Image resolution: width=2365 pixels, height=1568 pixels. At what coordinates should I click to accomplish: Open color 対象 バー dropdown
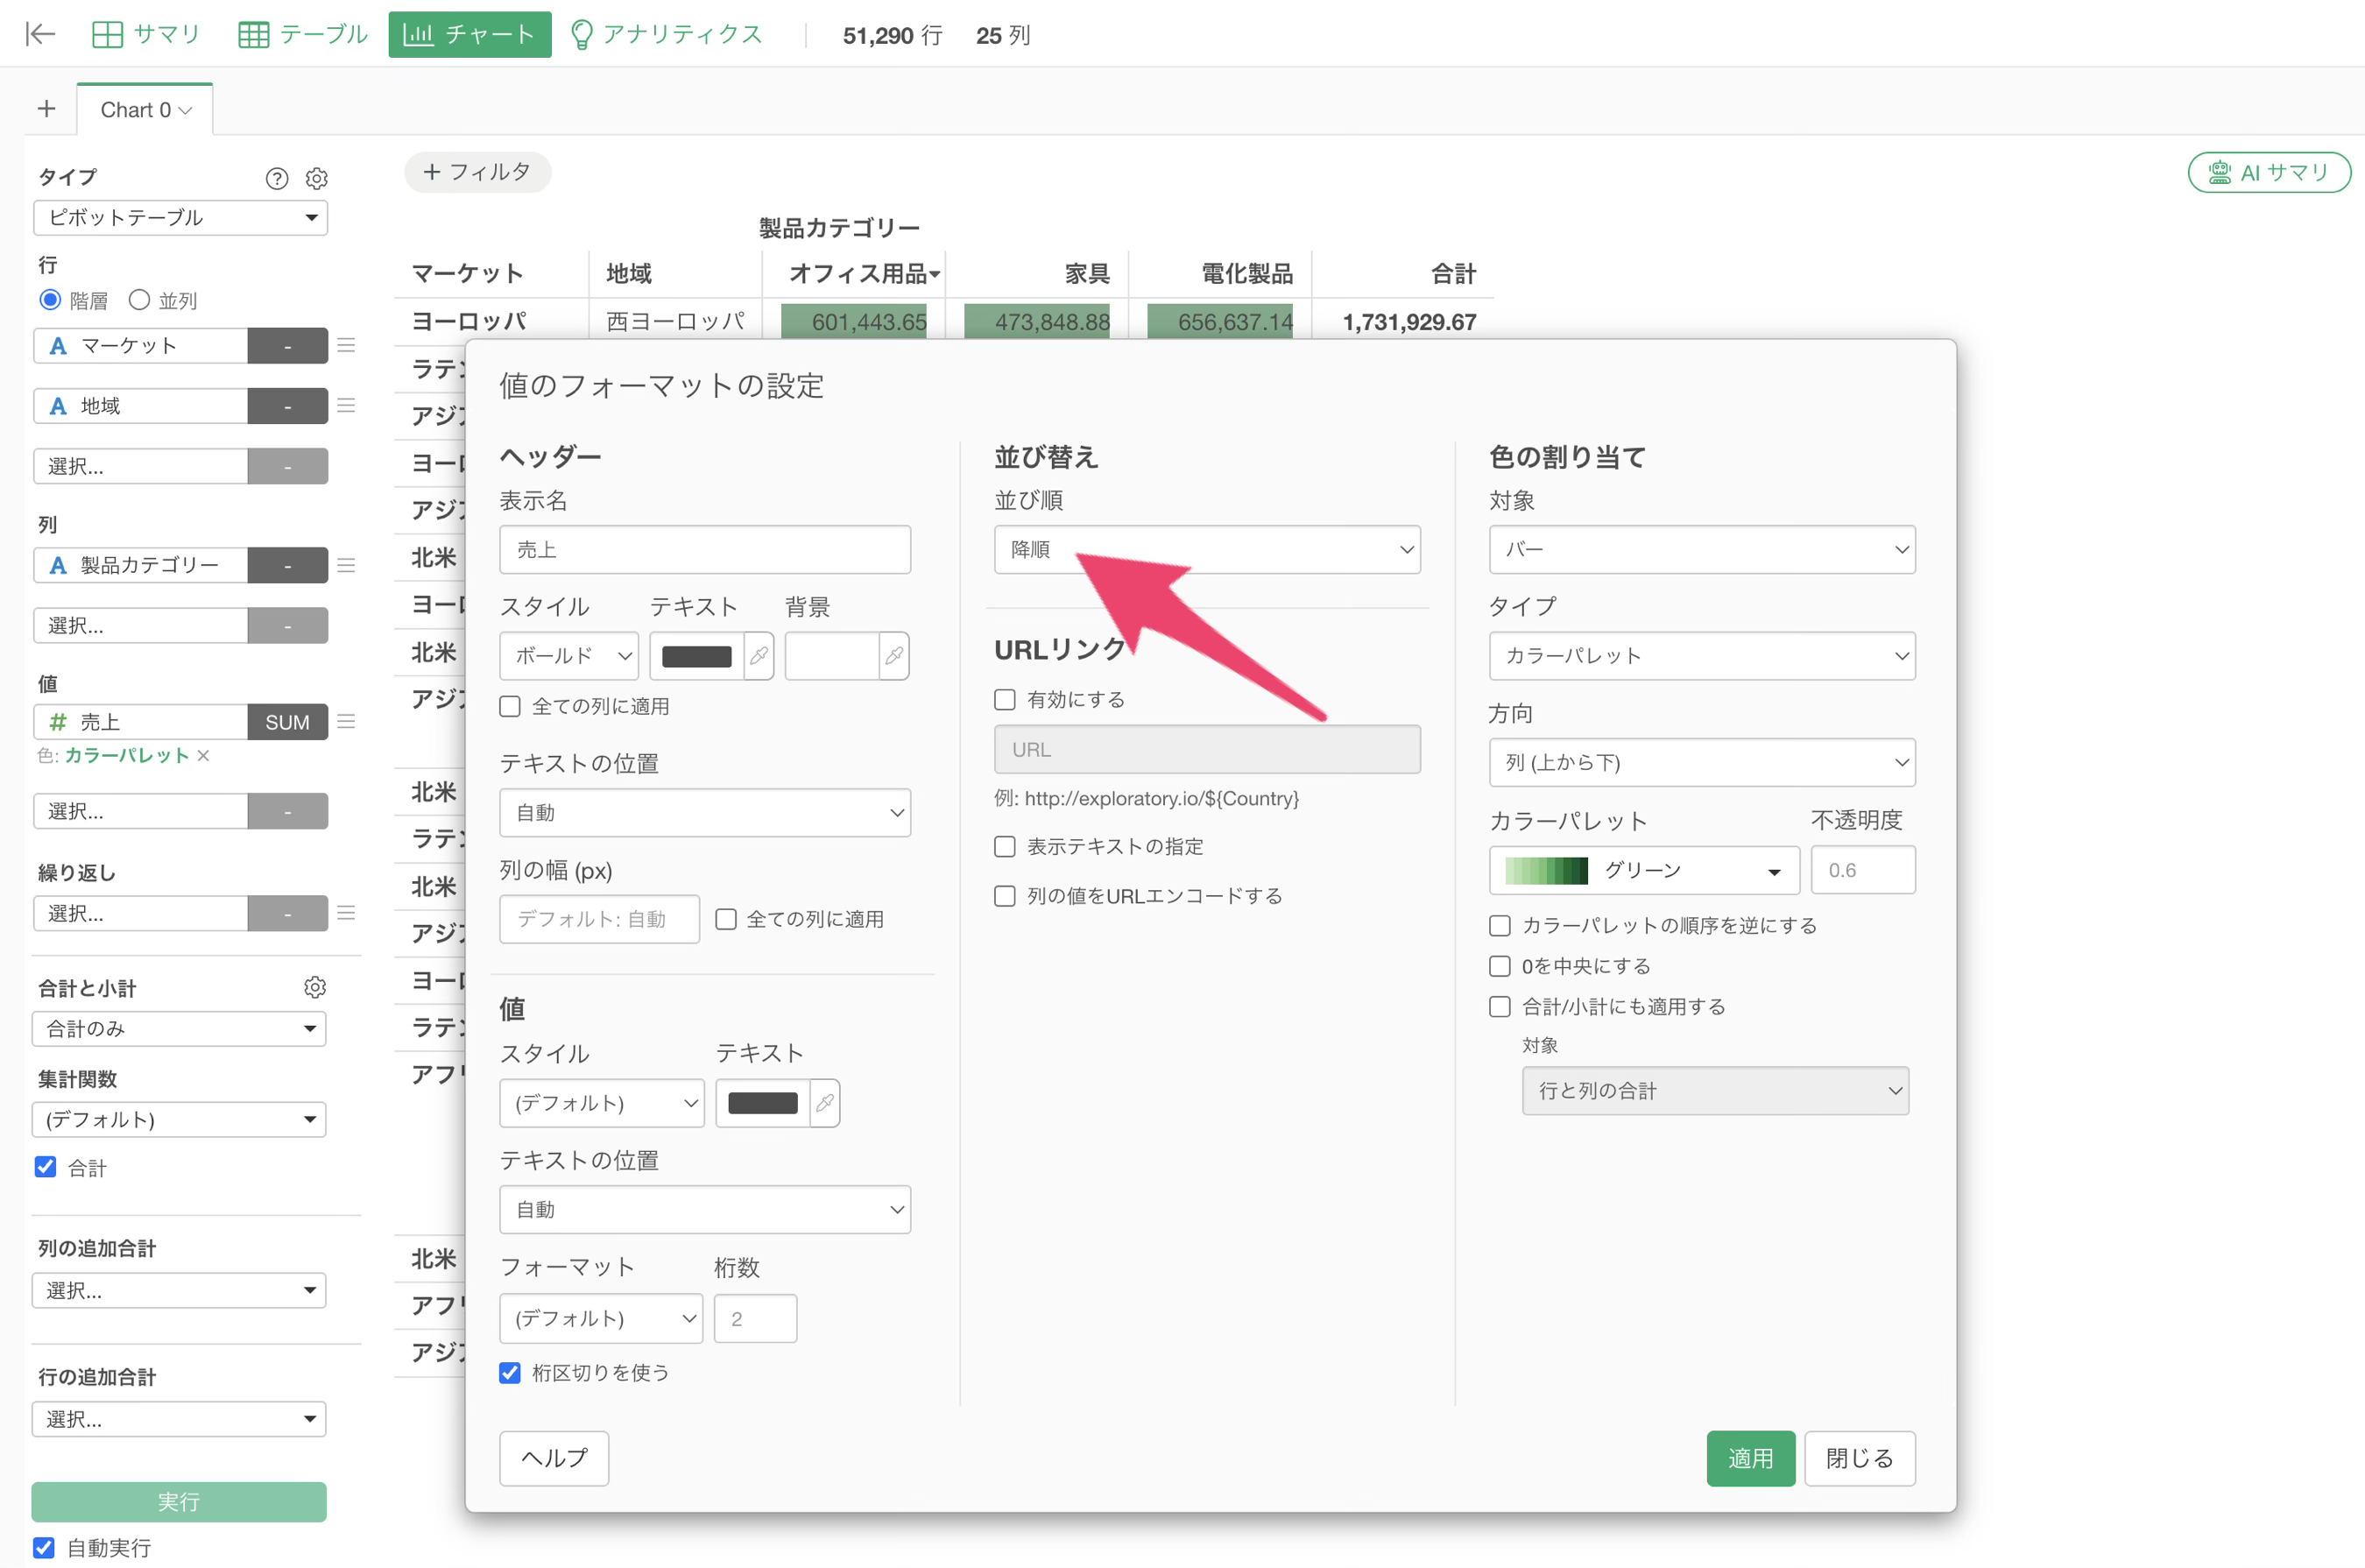coord(1702,549)
